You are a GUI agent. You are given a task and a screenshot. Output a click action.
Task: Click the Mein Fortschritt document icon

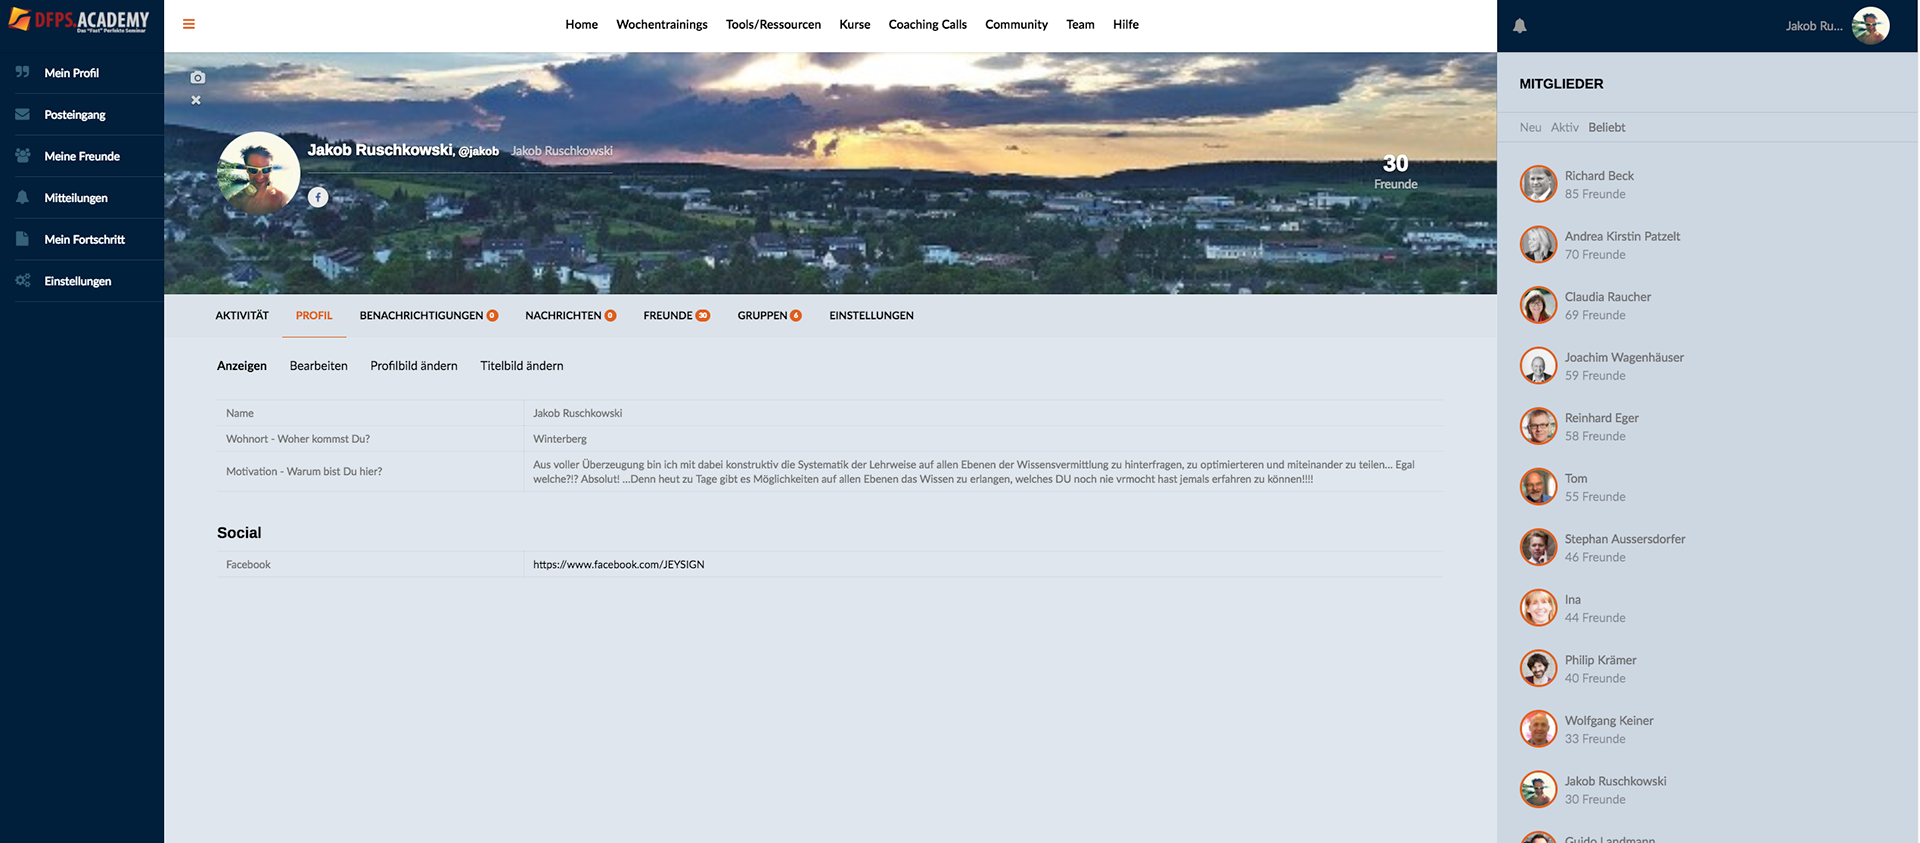[22, 239]
